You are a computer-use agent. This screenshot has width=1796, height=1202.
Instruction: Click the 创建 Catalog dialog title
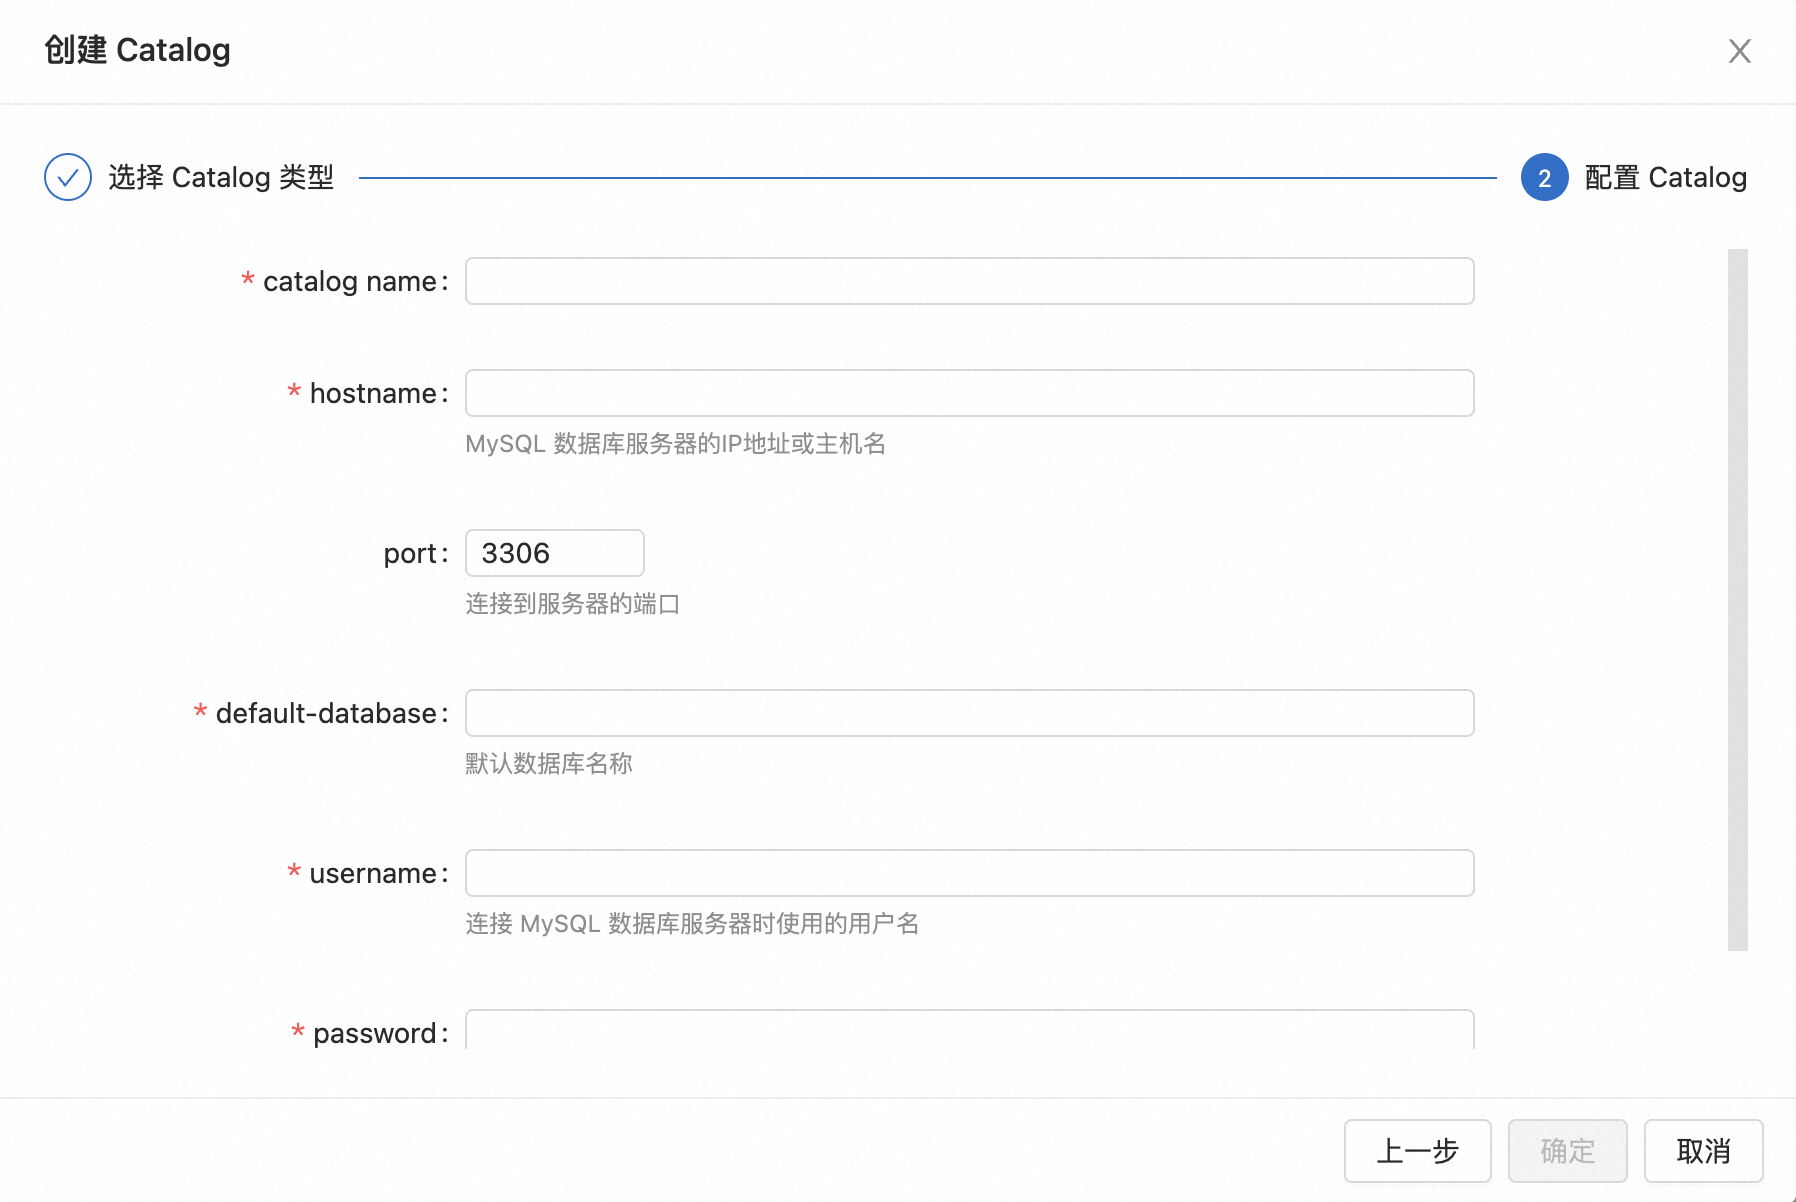pos(137,50)
